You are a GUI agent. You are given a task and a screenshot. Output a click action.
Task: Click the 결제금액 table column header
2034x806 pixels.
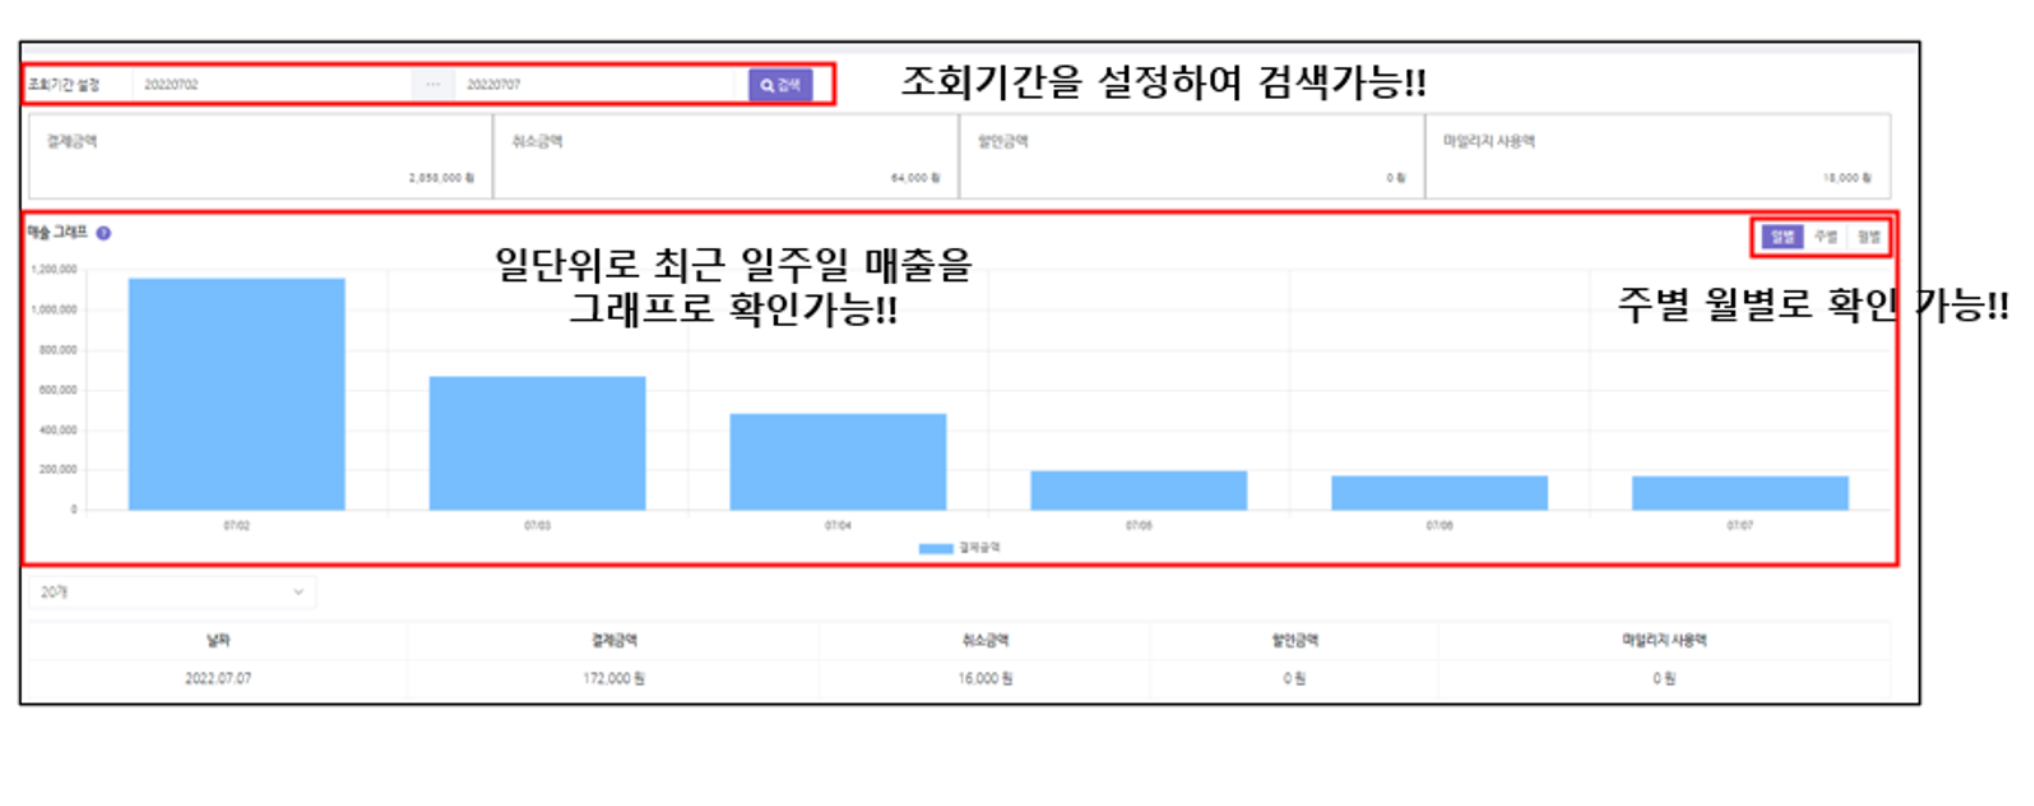point(614,640)
